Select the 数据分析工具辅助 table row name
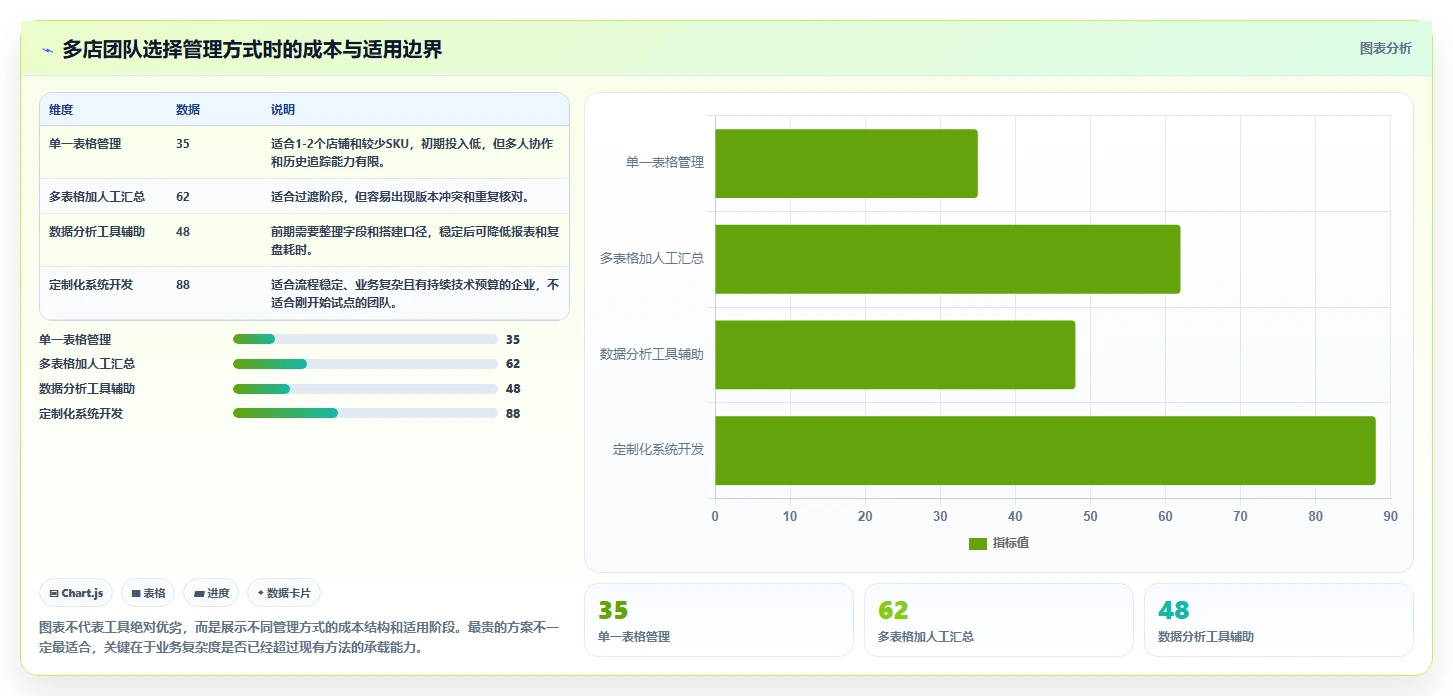1453x696 pixels. [x=97, y=232]
